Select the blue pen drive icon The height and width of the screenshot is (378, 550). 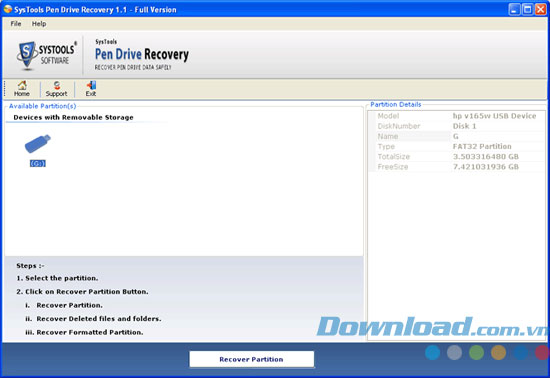click(x=38, y=144)
